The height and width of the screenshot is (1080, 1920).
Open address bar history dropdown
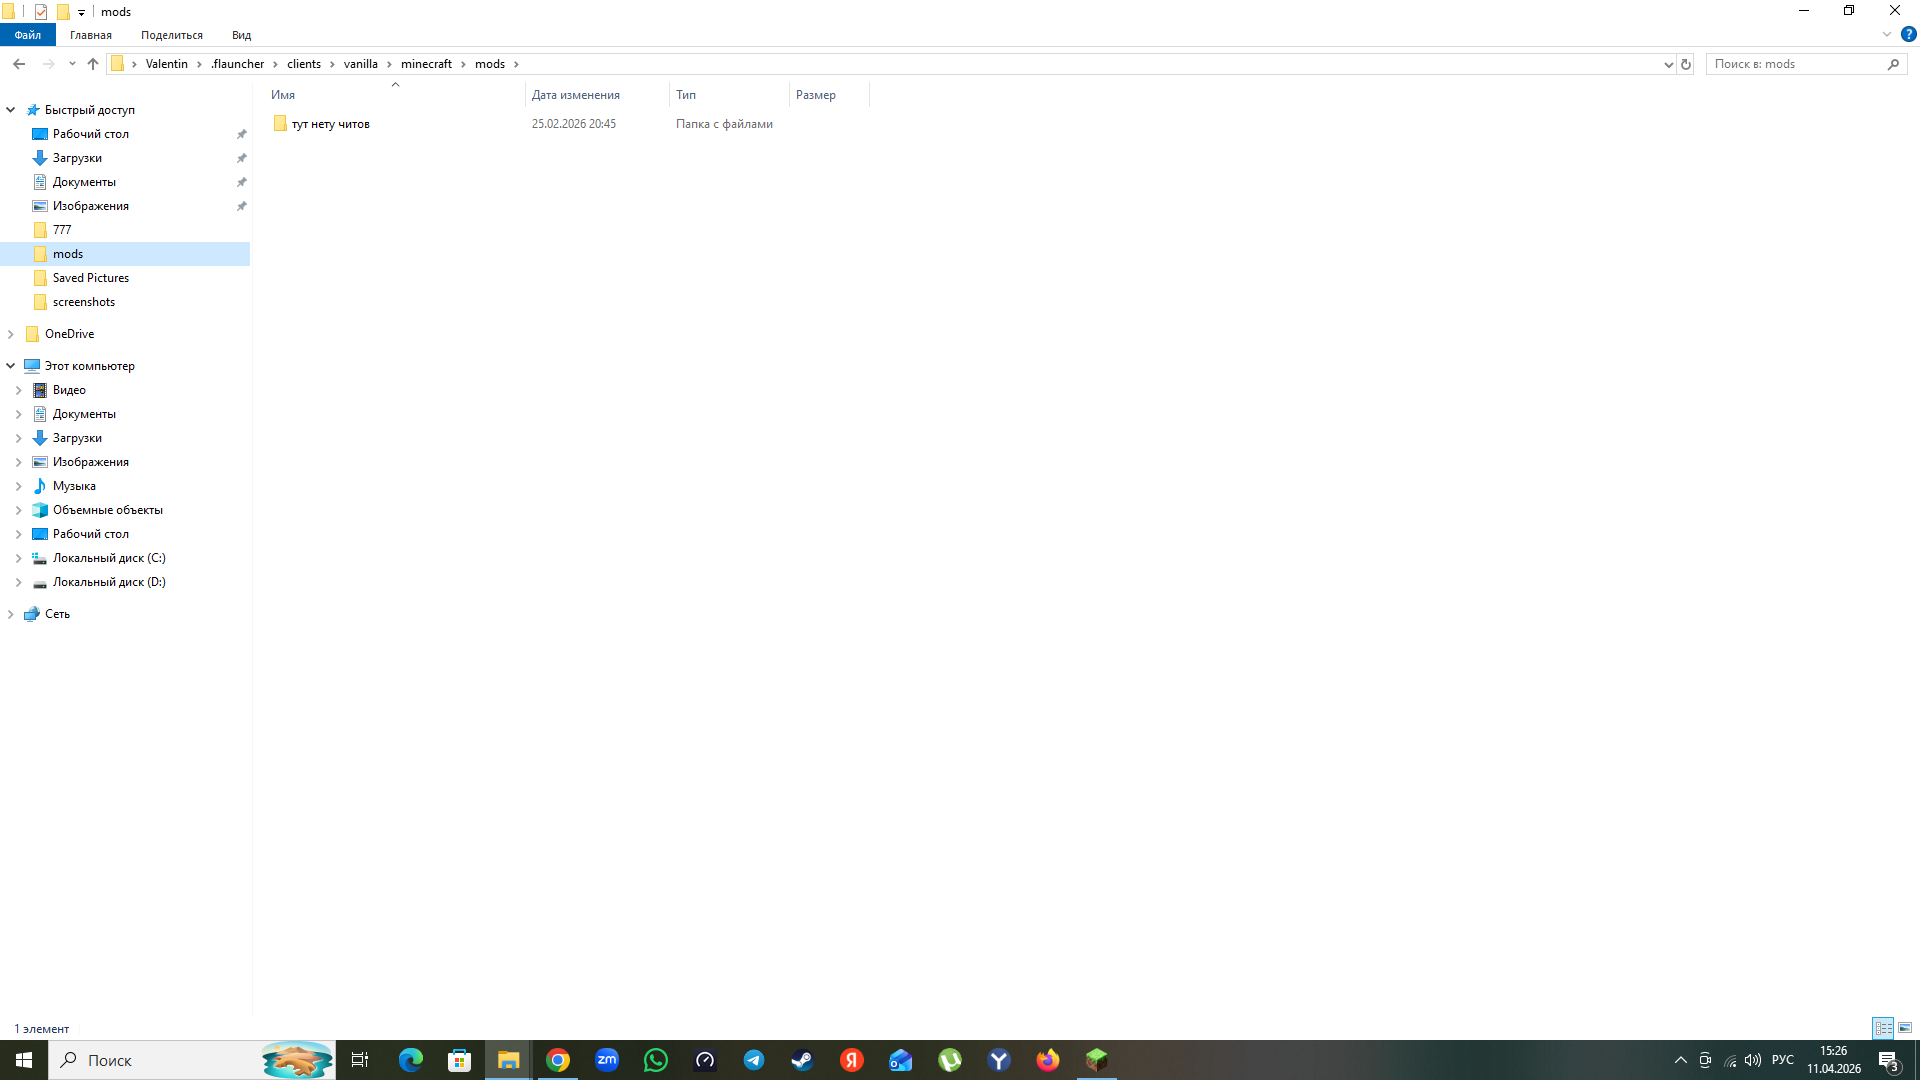tap(1668, 64)
